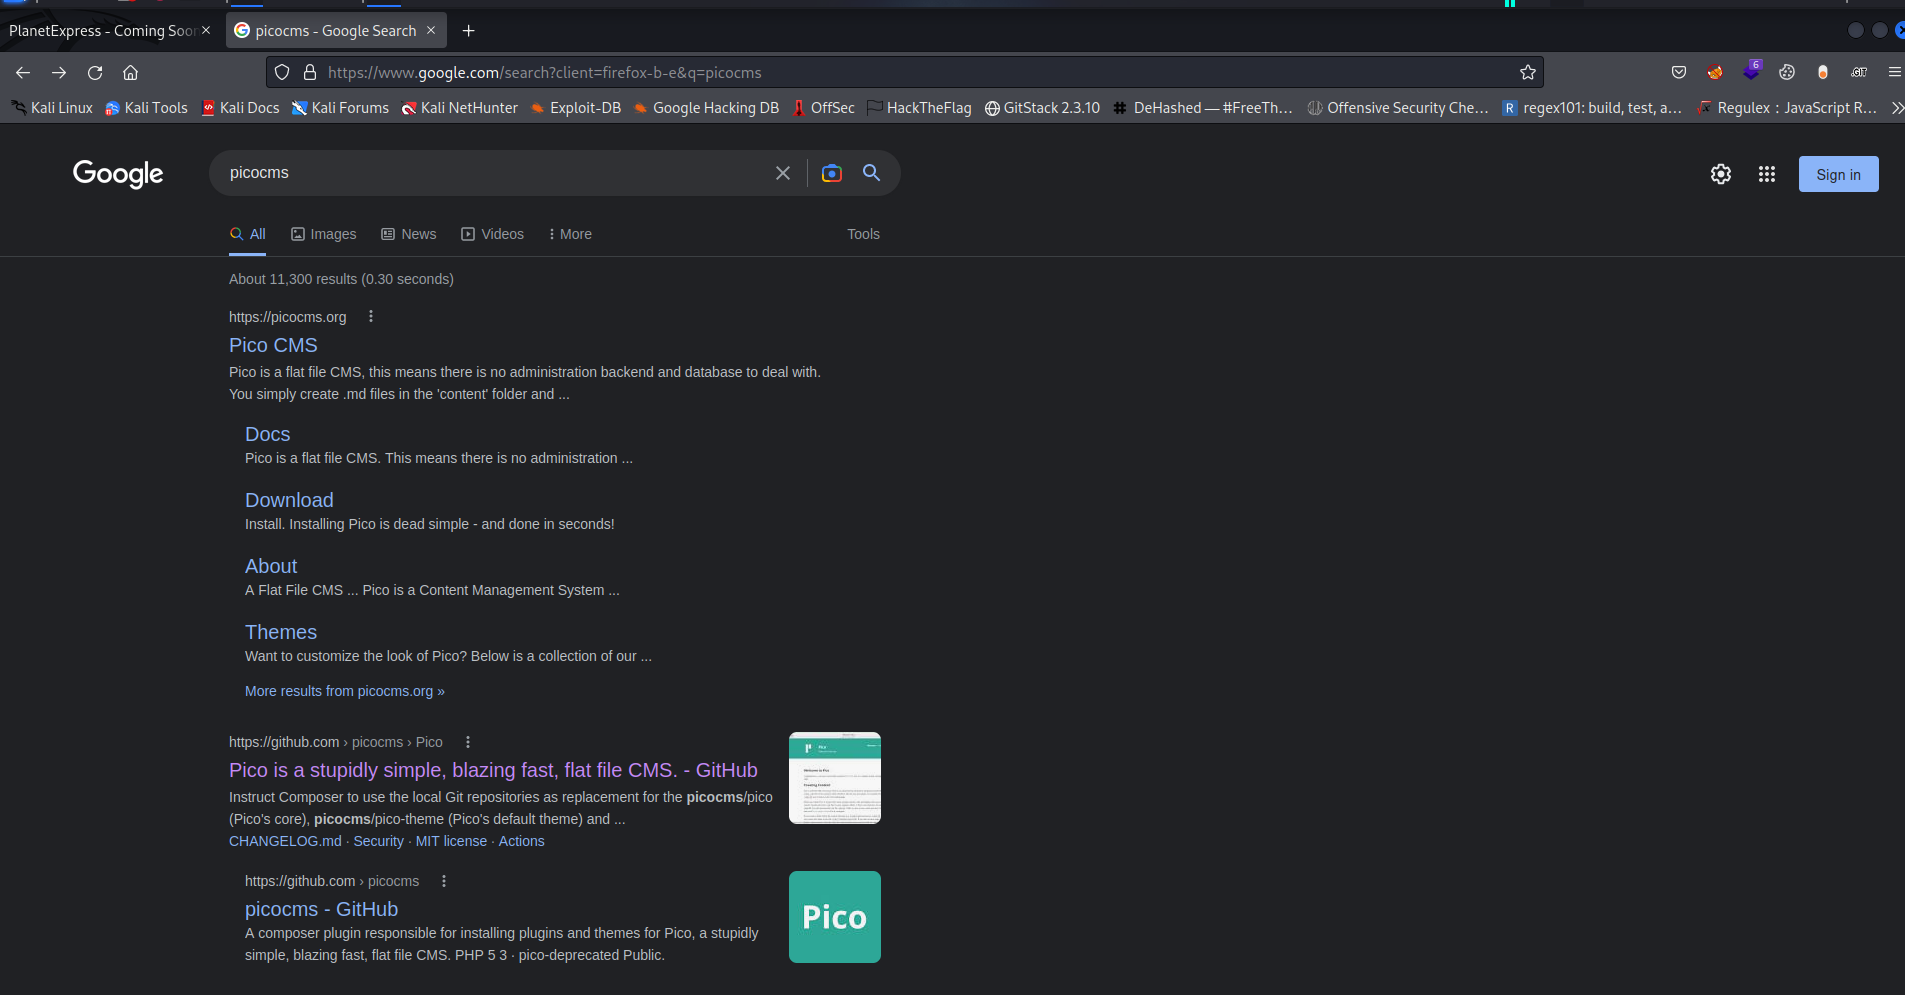Open GitStack 2.3.10 bookmark

[x=1042, y=108]
